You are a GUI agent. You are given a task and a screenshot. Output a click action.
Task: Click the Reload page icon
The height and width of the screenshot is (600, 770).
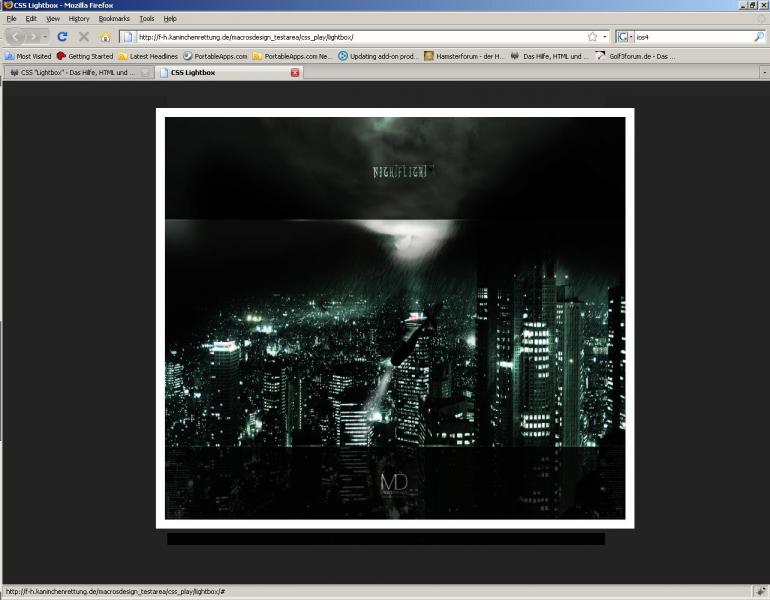pyautogui.click(x=62, y=37)
